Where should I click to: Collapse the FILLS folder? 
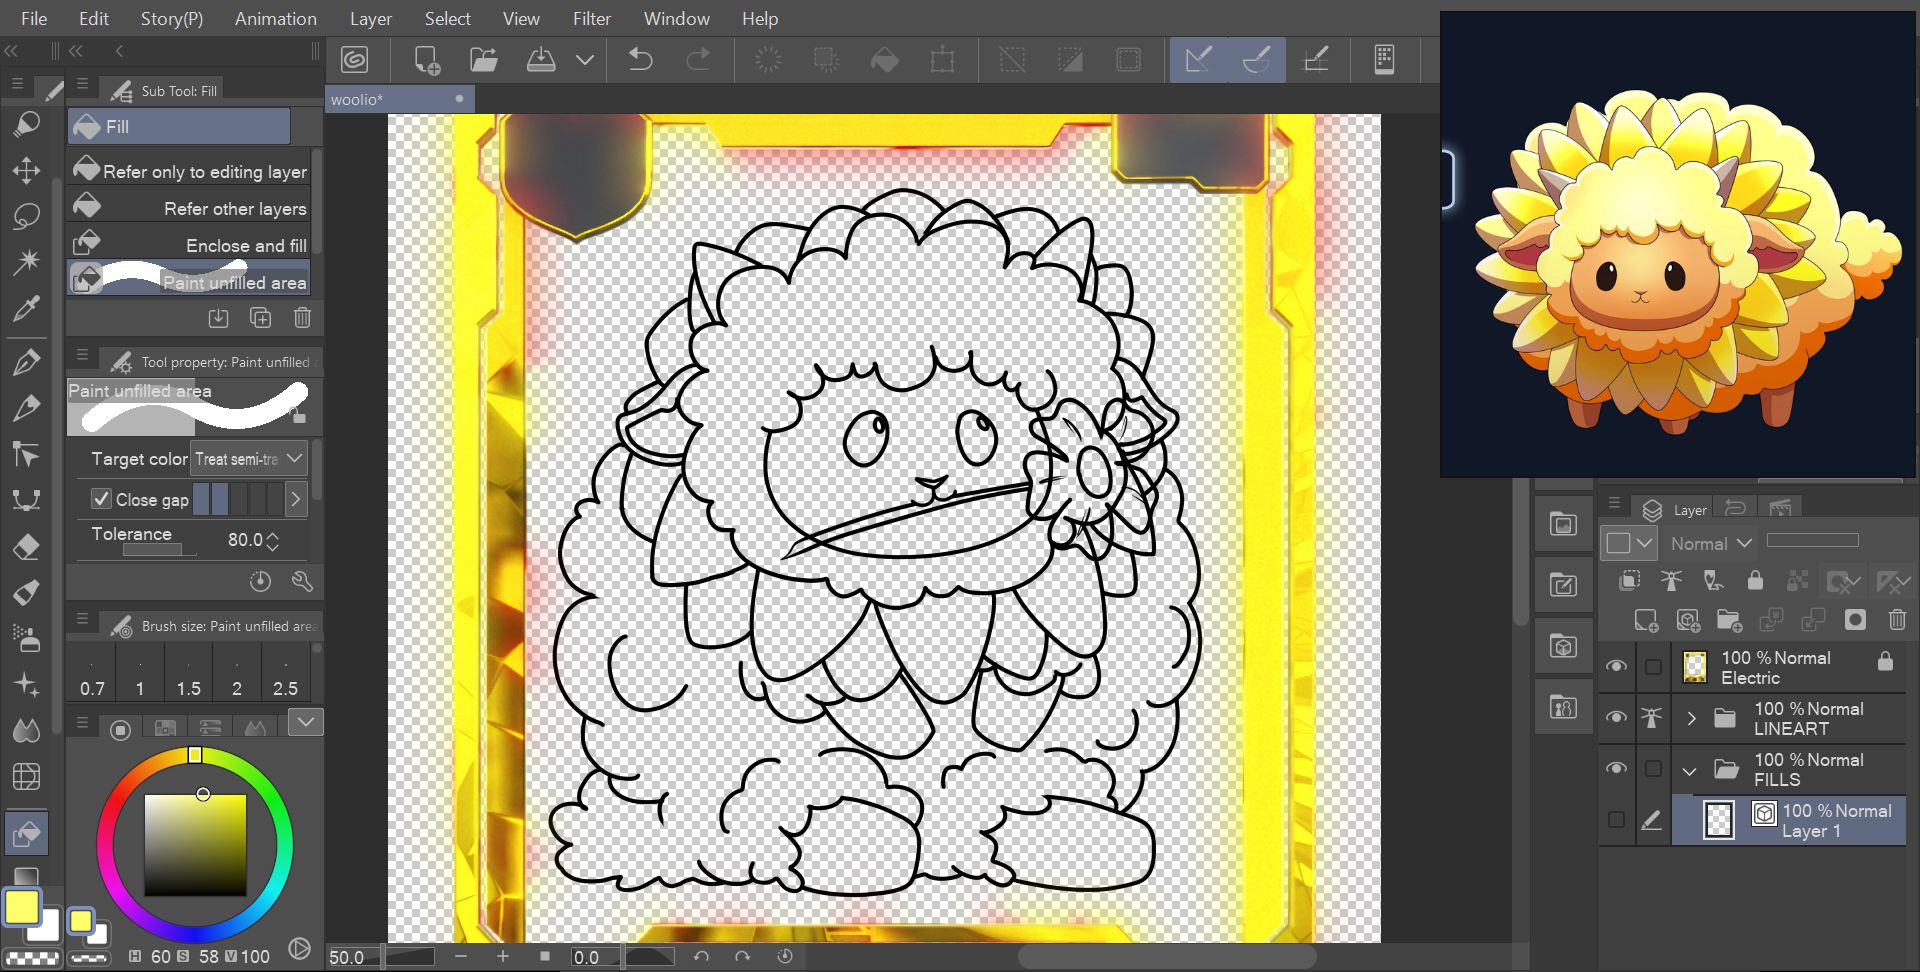pyautogui.click(x=1690, y=771)
